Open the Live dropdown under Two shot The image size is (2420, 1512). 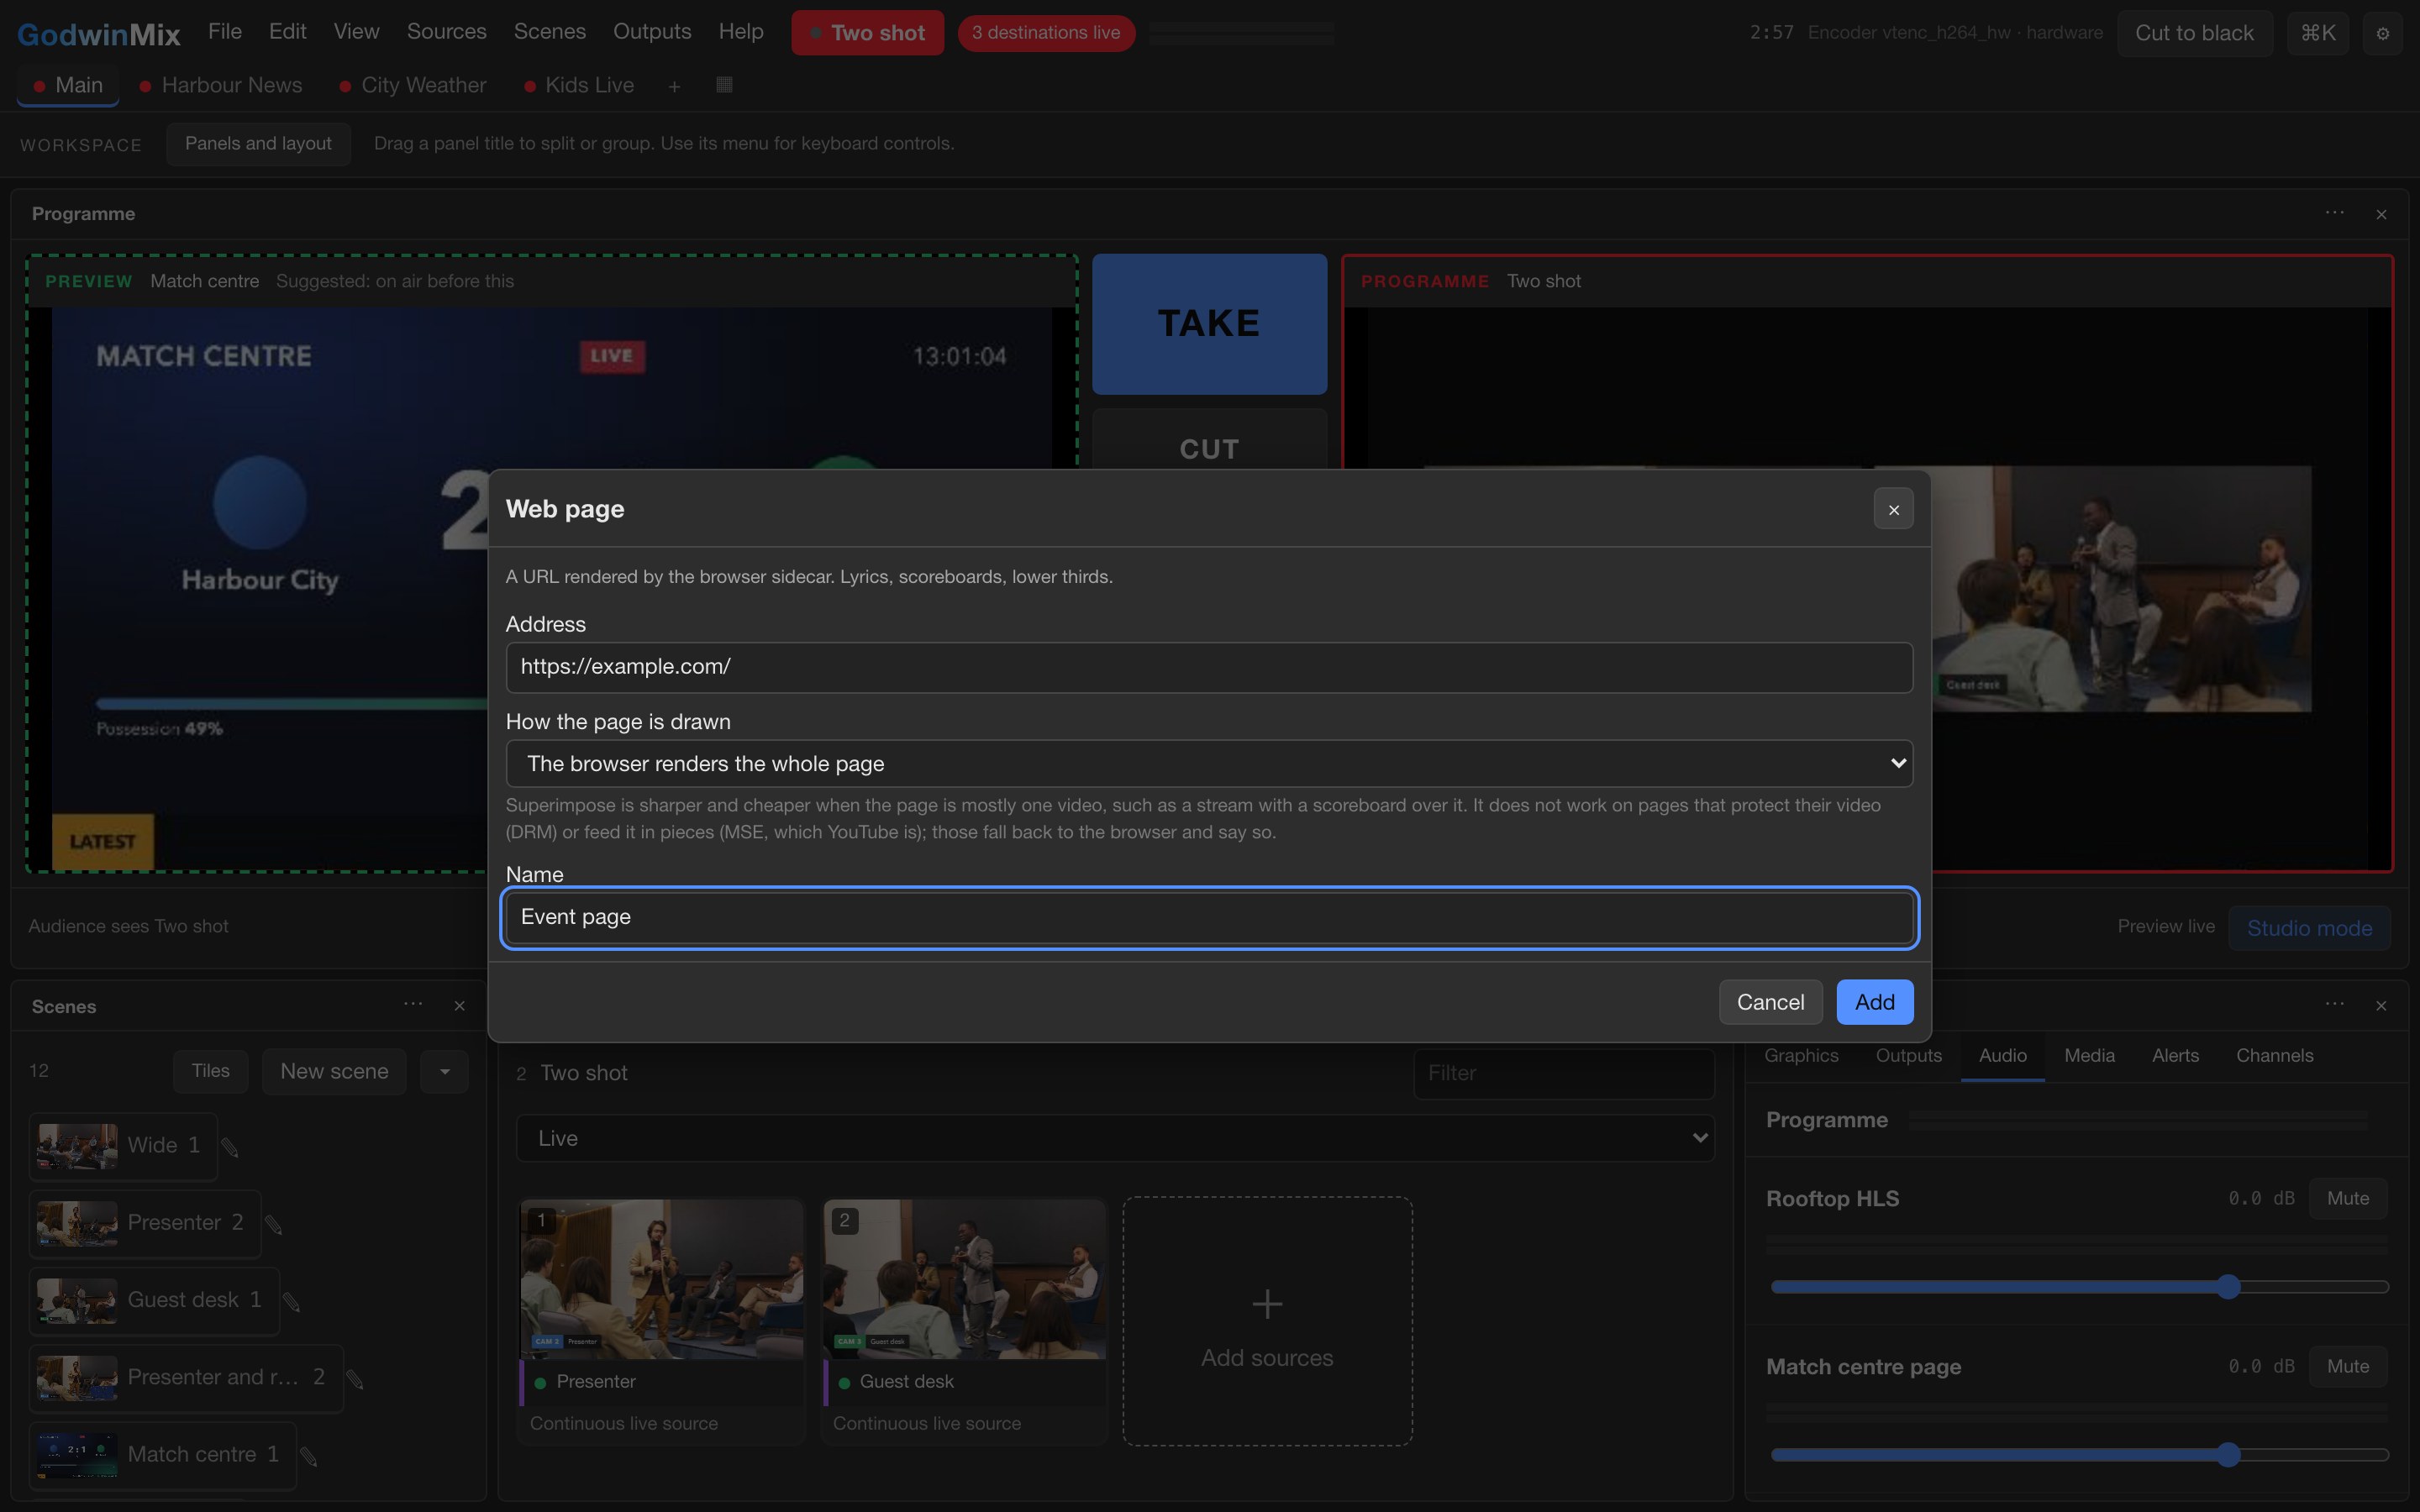(x=1115, y=1138)
